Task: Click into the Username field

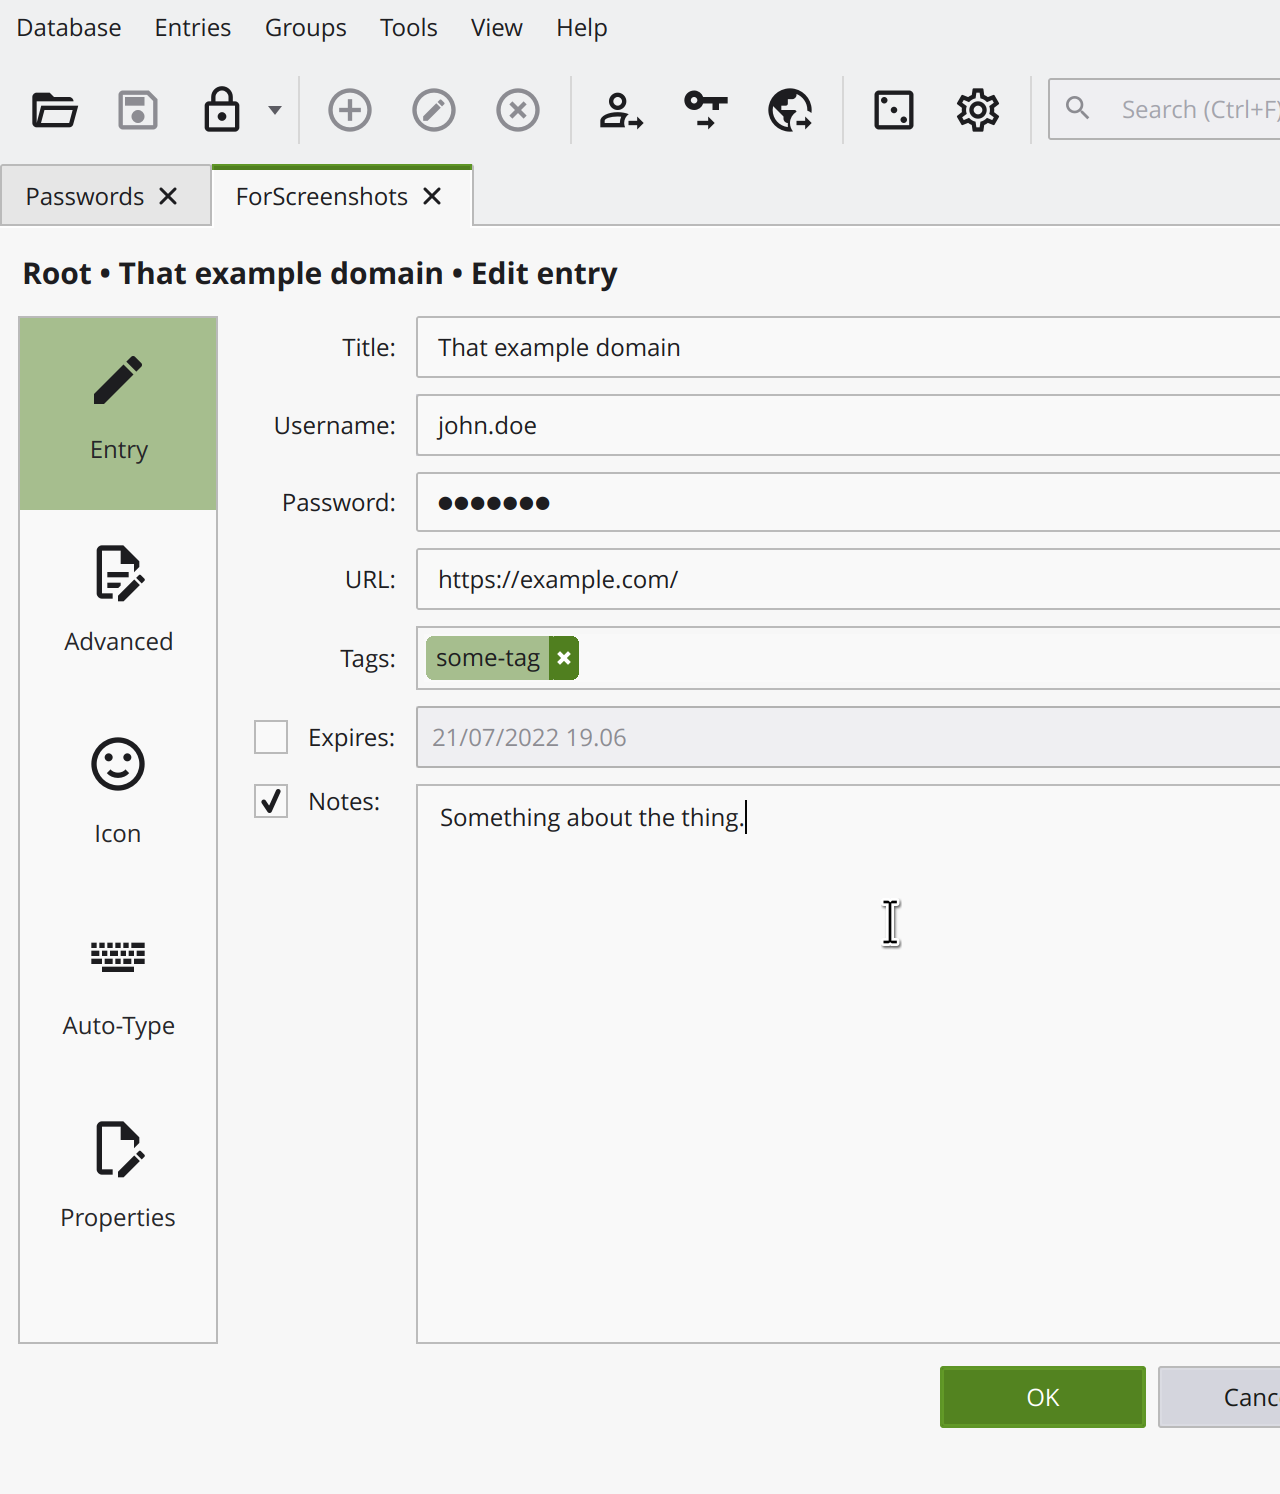Action: point(848,425)
